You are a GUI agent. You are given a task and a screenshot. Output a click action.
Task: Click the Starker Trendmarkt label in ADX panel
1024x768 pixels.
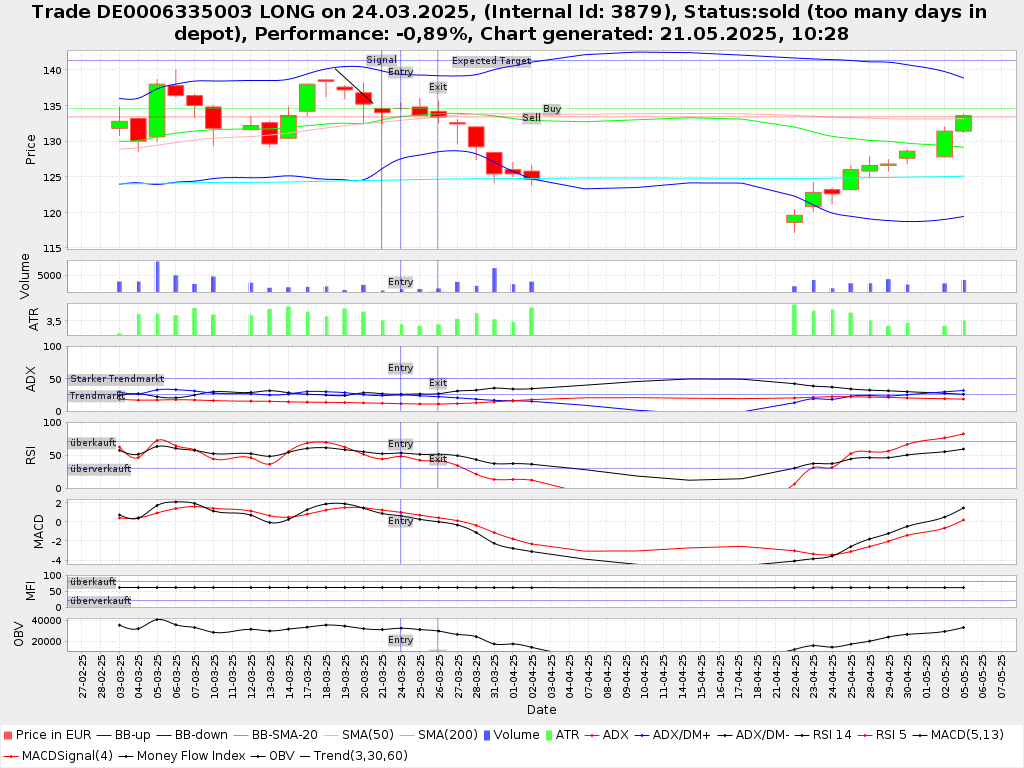[116, 380]
